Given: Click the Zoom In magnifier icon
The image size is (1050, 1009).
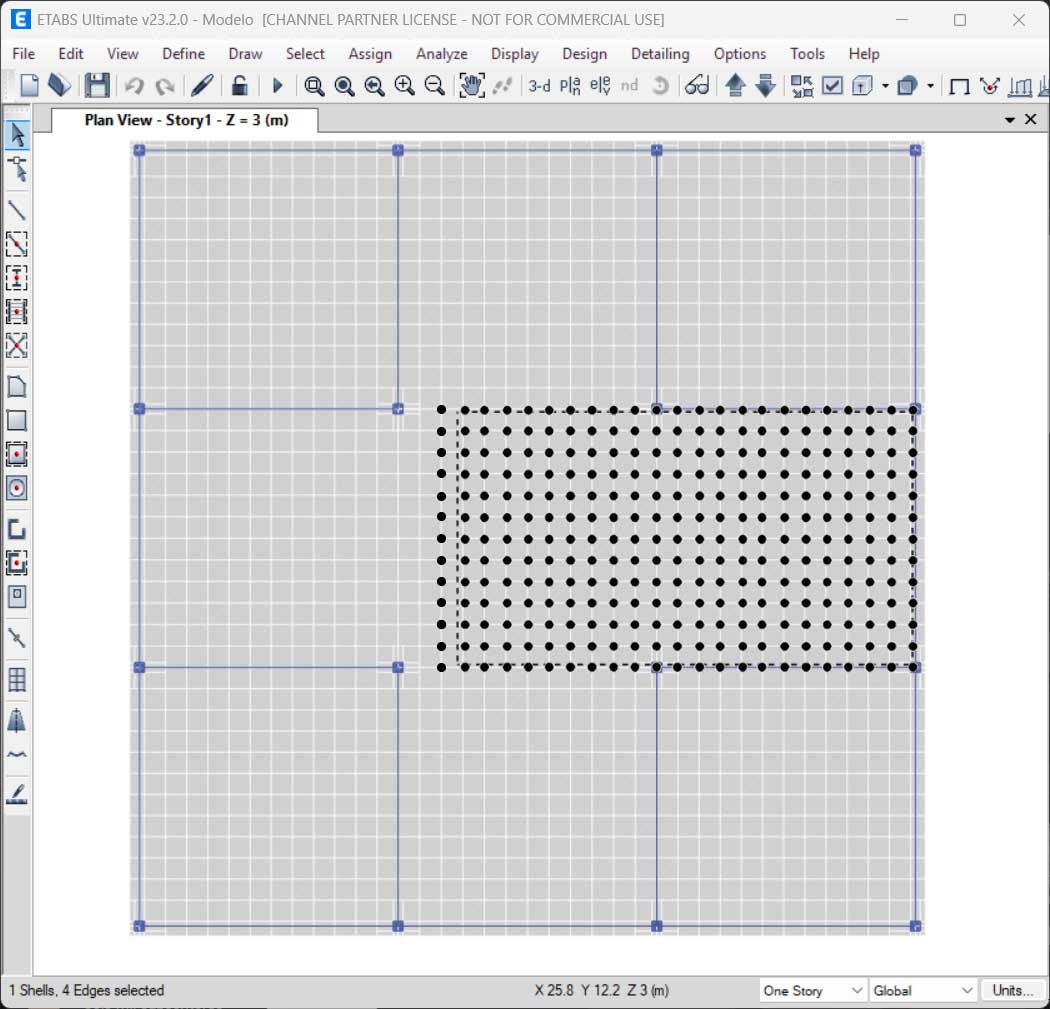Looking at the screenshot, I should click(x=404, y=86).
